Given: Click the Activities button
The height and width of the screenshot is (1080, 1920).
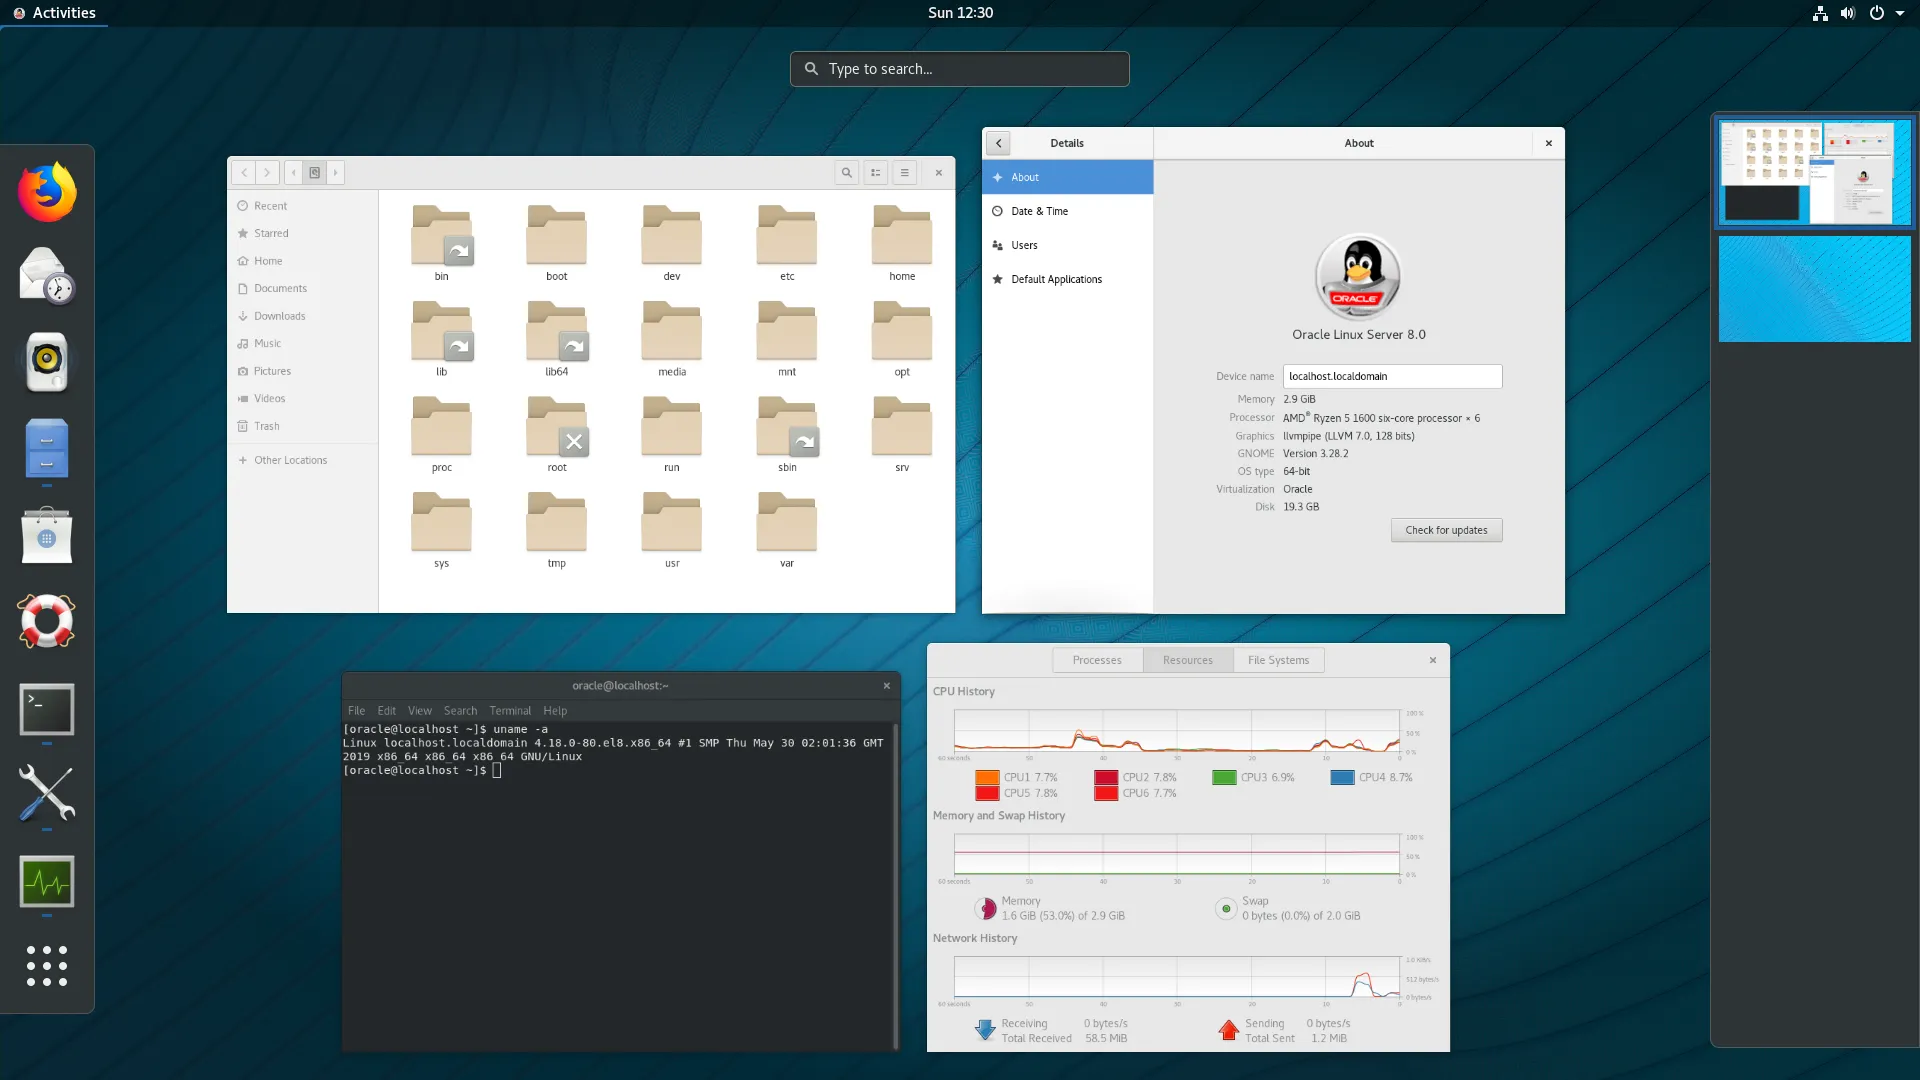Looking at the screenshot, I should [54, 13].
